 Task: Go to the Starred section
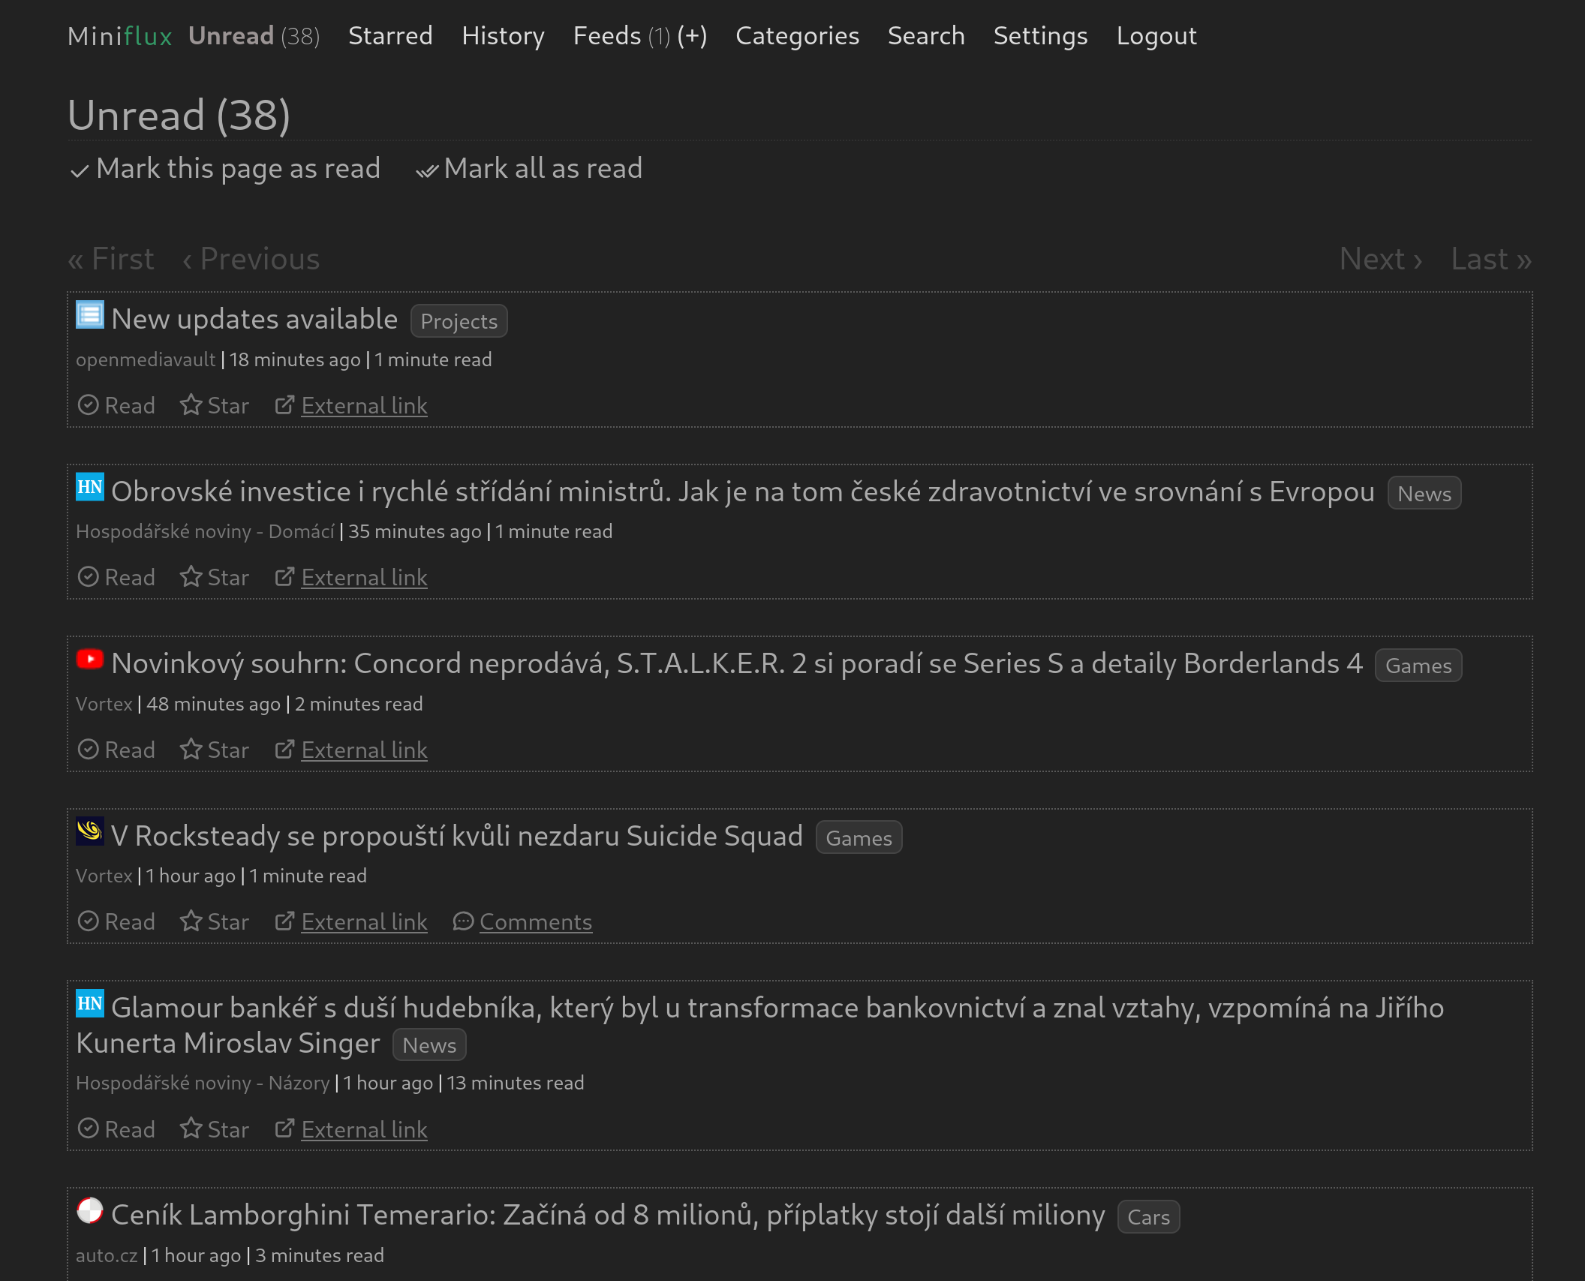pos(390,36)
